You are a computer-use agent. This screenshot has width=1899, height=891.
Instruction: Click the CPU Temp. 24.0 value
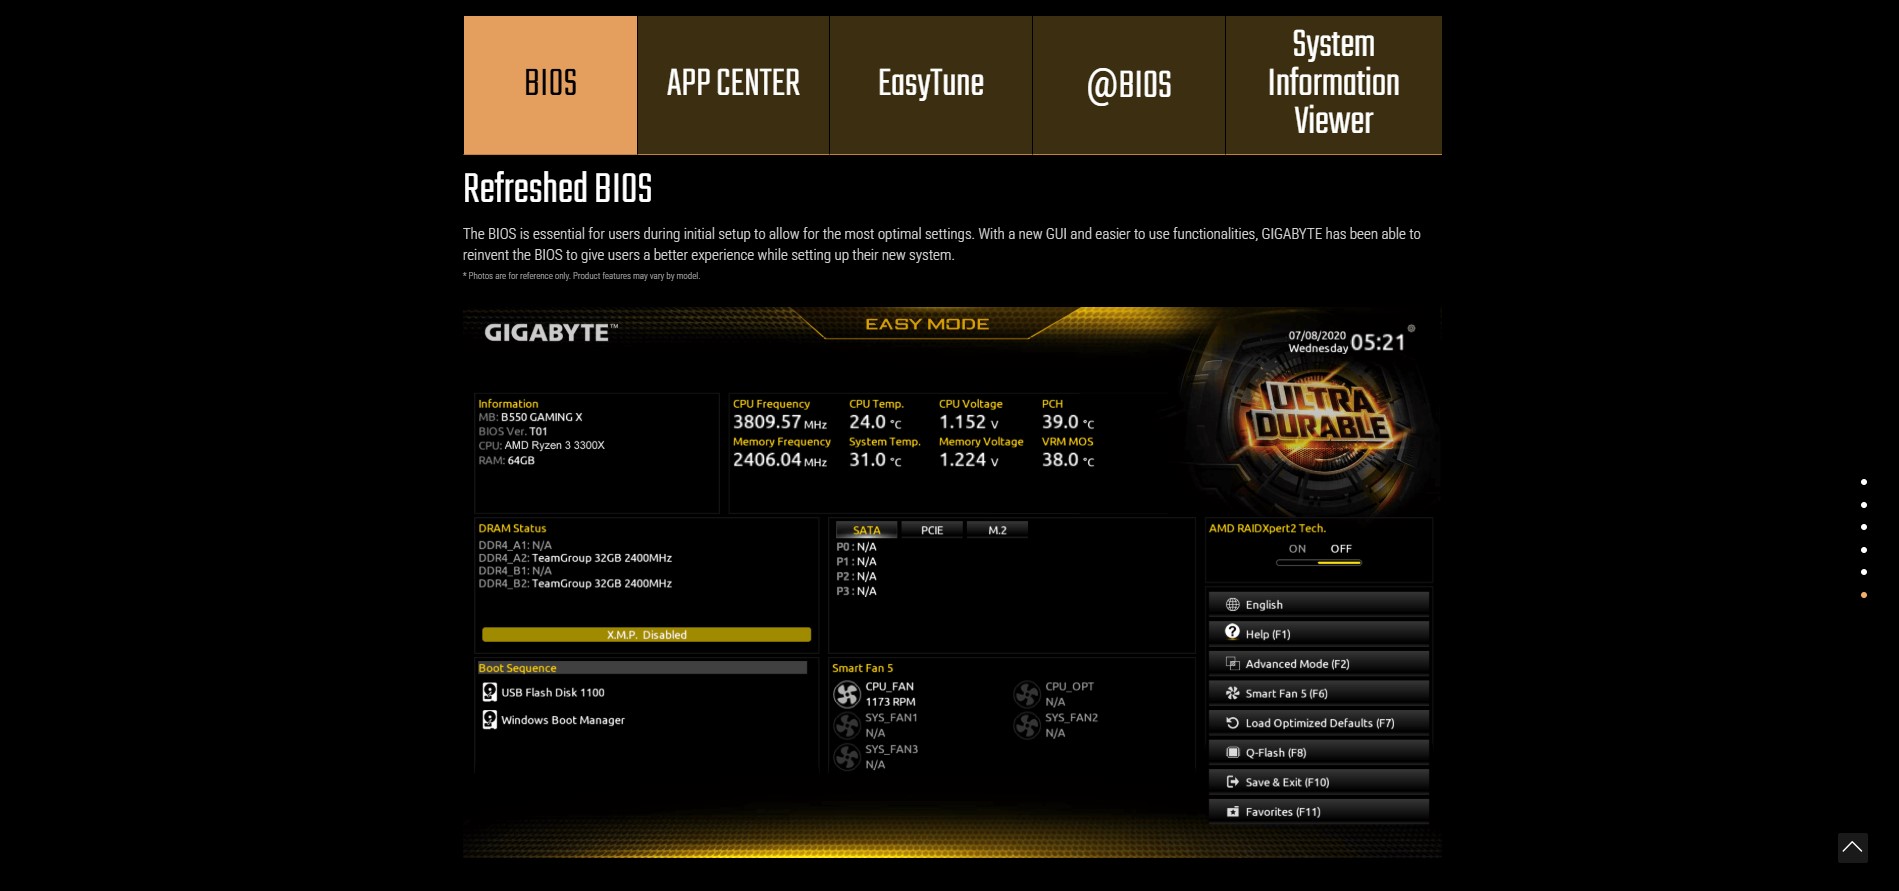click(875, 422)
